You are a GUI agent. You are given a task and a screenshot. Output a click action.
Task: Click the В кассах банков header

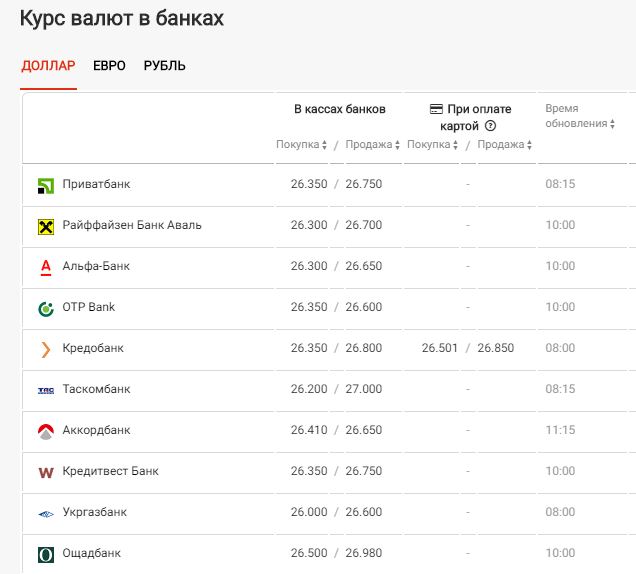click(x=340, y=109)
